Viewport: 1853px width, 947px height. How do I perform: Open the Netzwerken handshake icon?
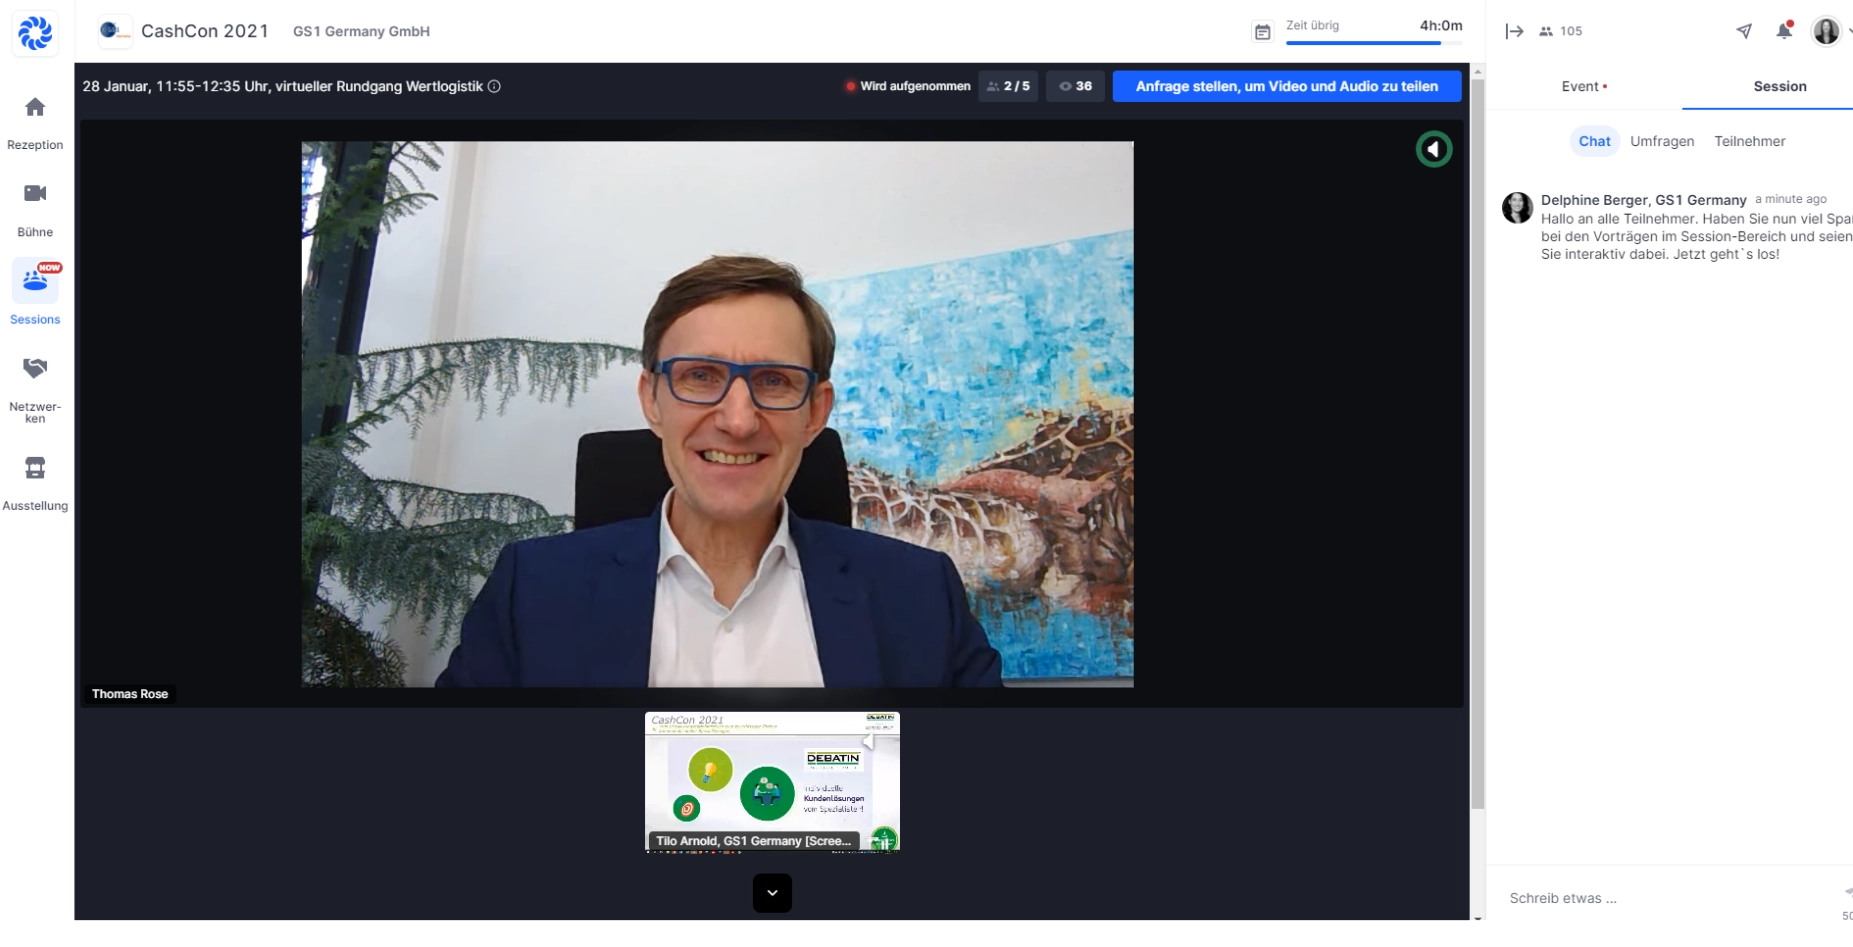pyautogui.click(x=35, y=368)
